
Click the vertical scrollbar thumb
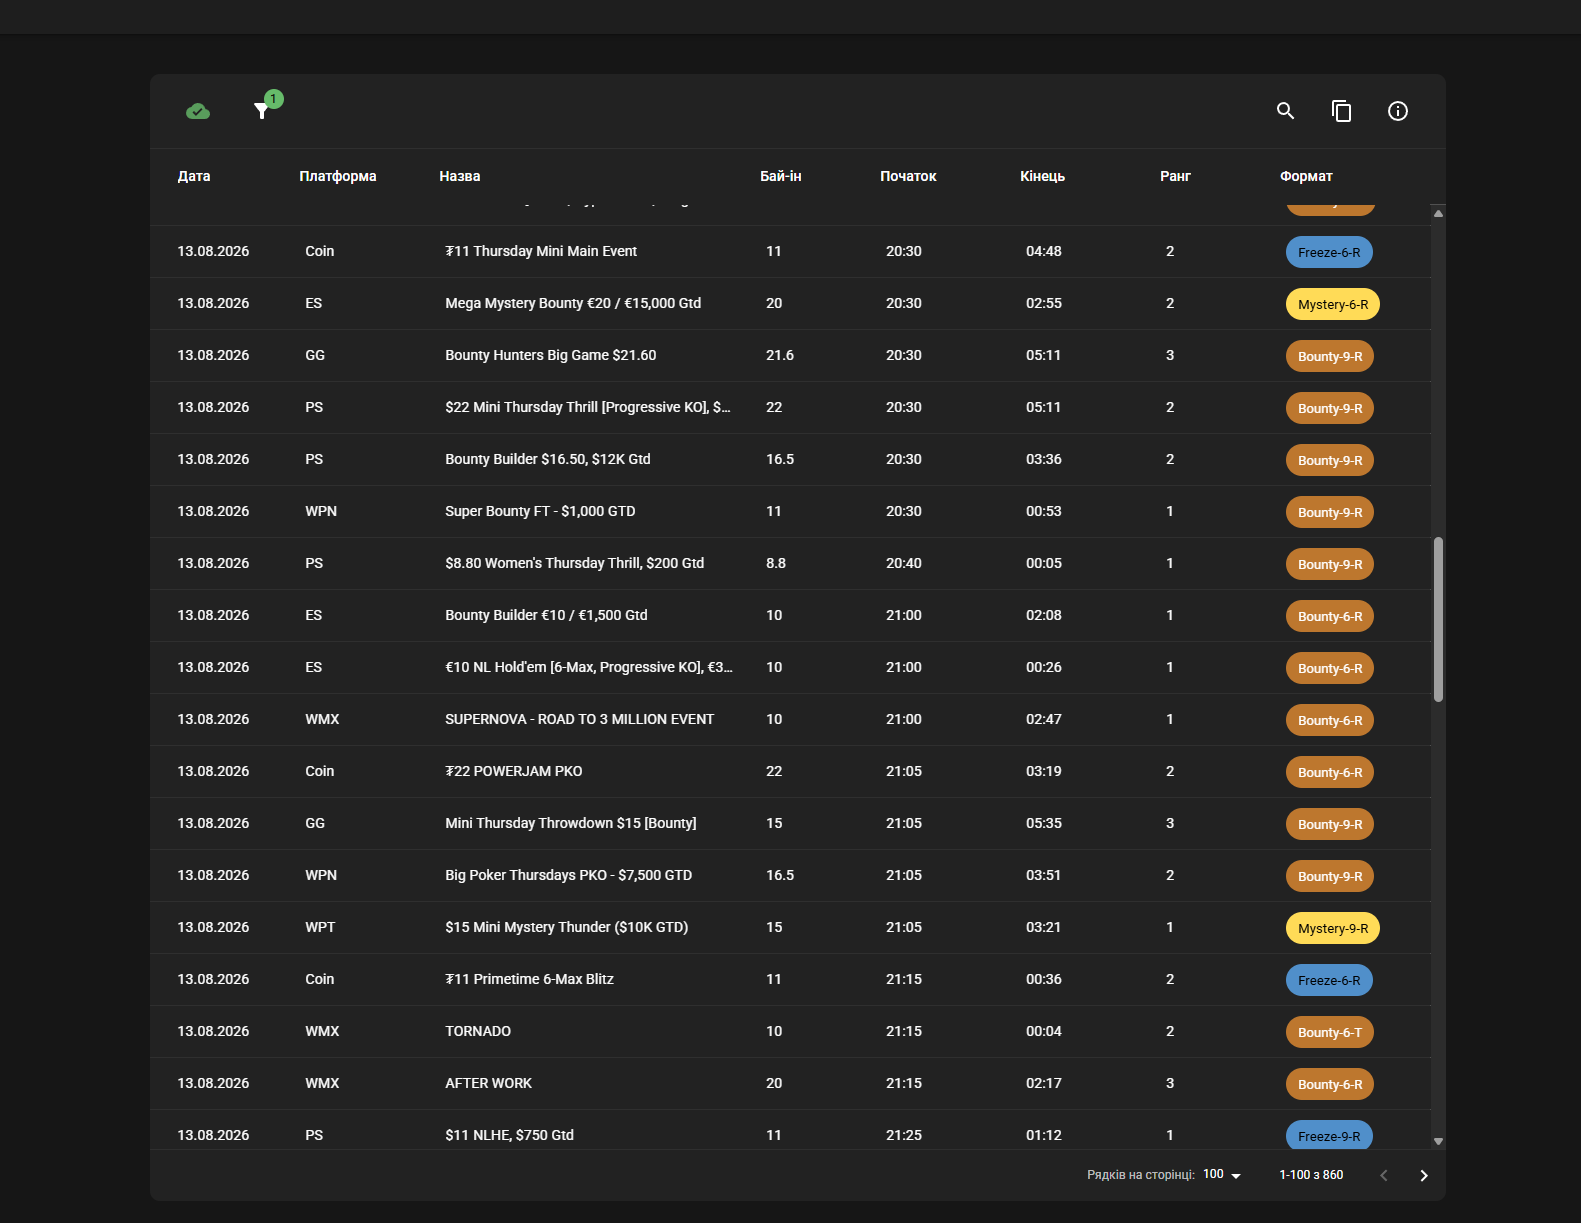click(x=1438, y=620)
